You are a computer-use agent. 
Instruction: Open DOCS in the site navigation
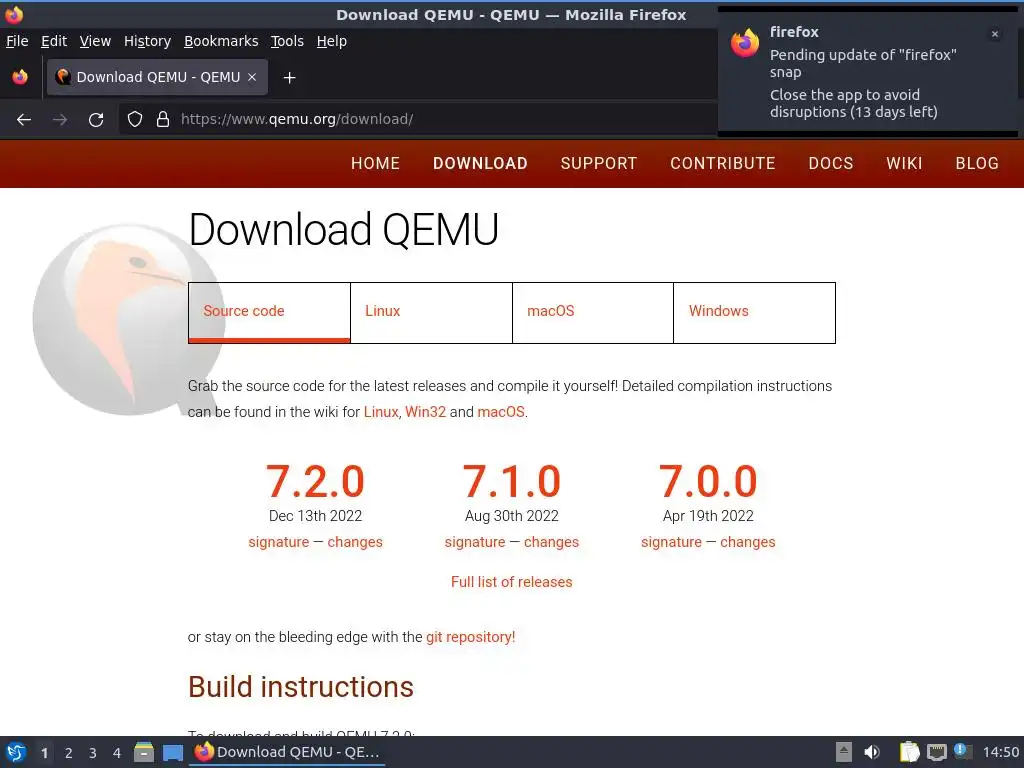(x=831, y=163)
